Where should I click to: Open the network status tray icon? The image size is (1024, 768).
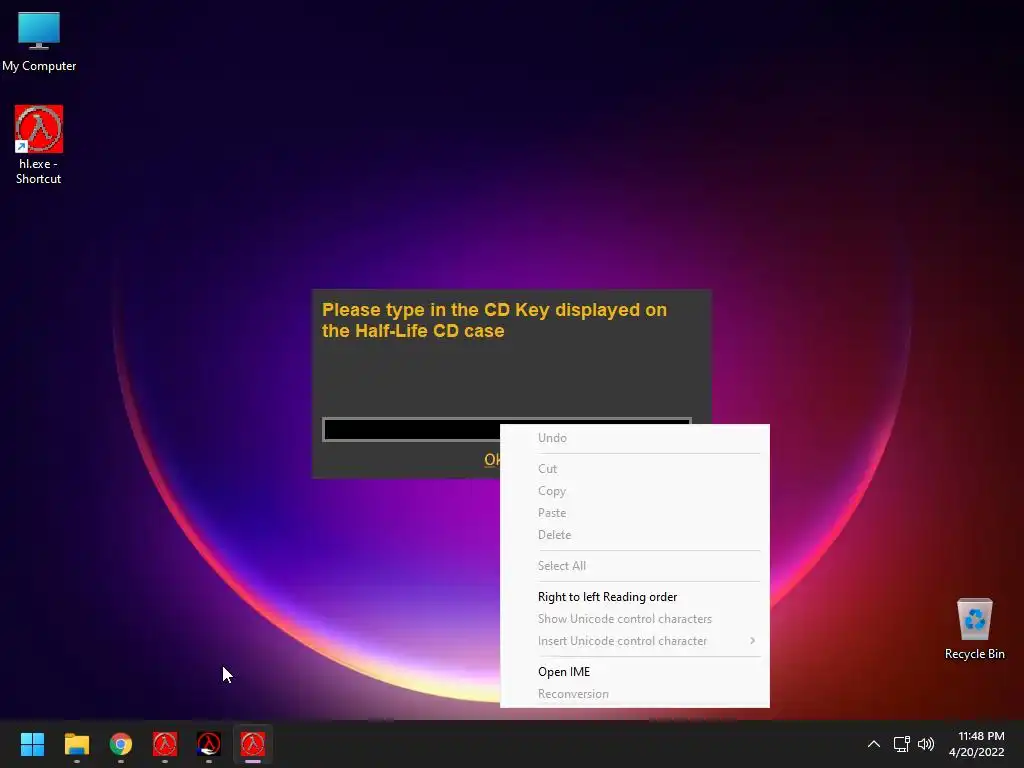tap(902, 744)
